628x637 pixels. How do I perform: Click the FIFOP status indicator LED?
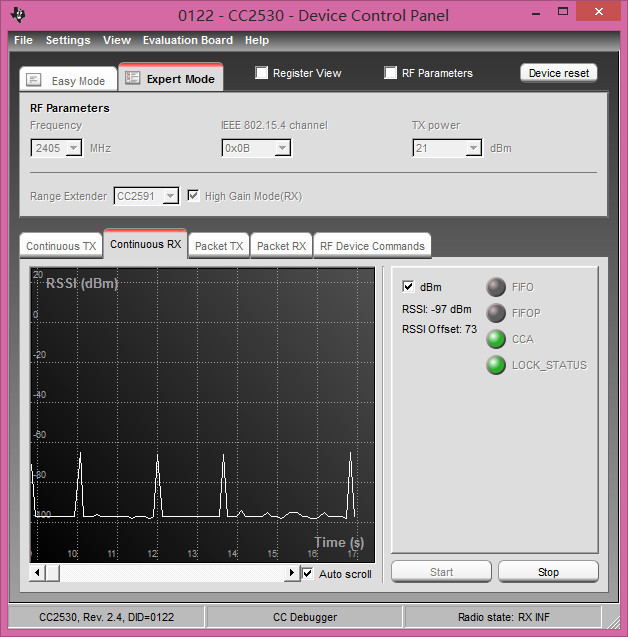coord(496,313)
